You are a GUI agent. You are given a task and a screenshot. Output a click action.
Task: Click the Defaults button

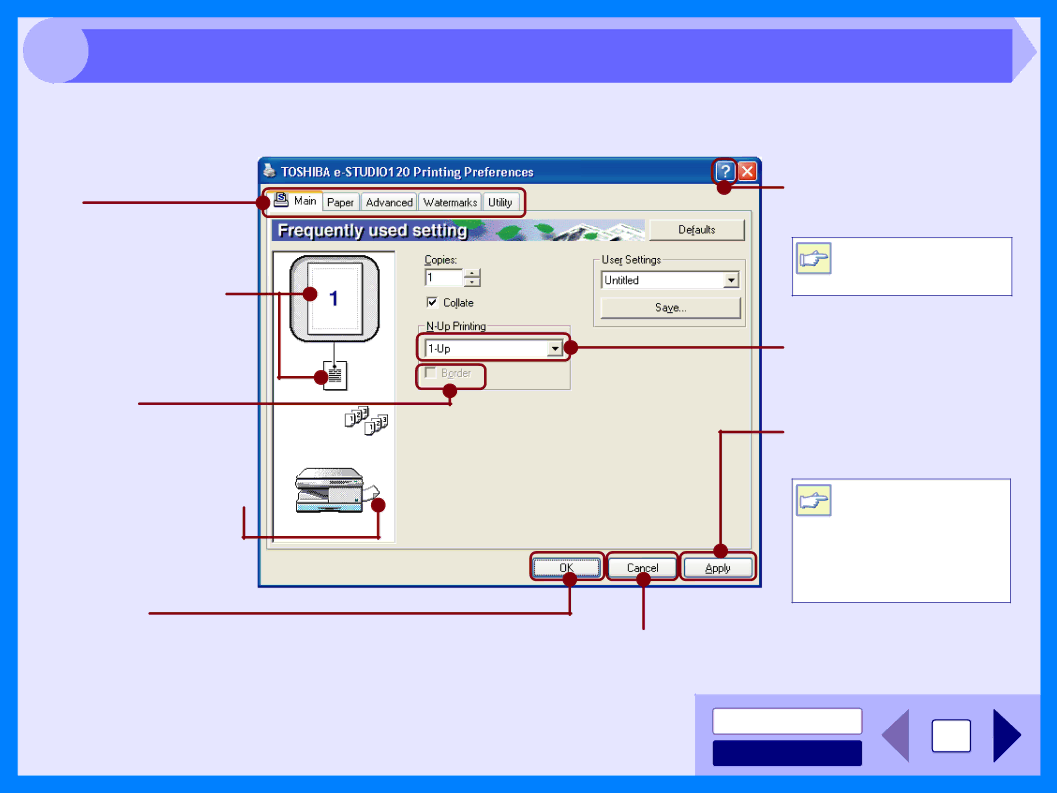point(696,230)
